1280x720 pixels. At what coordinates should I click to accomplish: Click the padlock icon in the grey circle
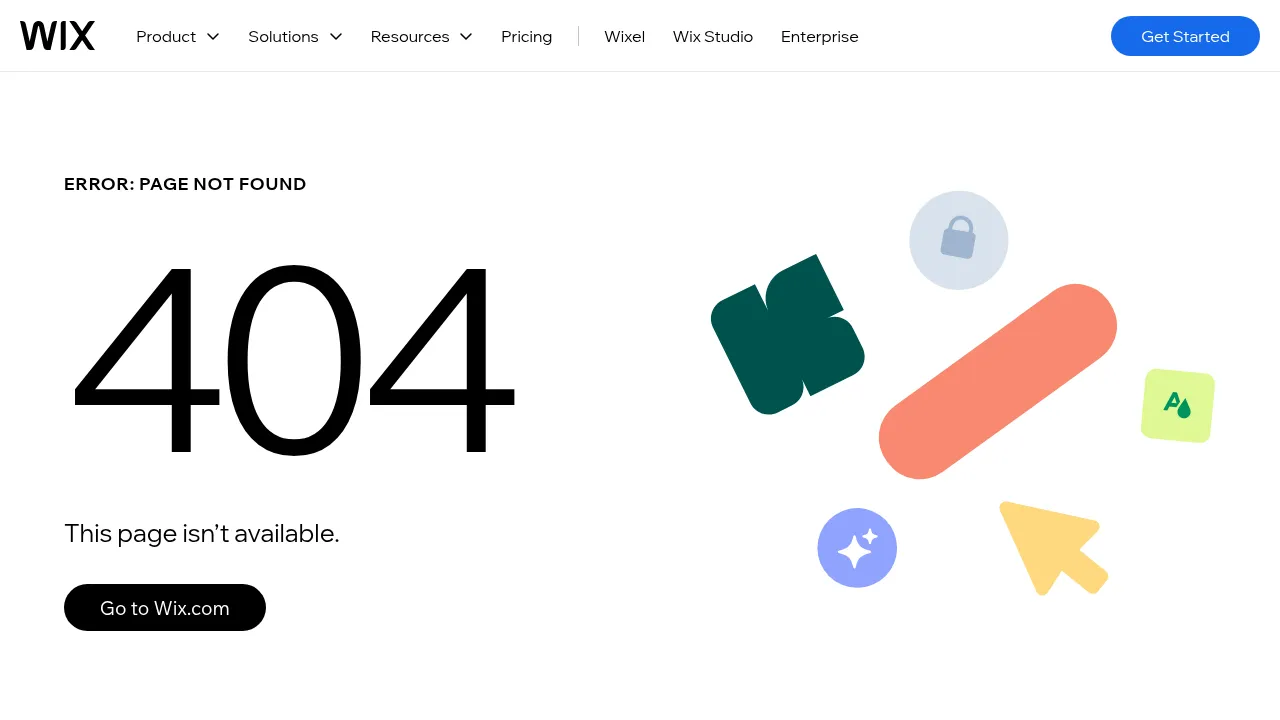click(x=958, y=239)
